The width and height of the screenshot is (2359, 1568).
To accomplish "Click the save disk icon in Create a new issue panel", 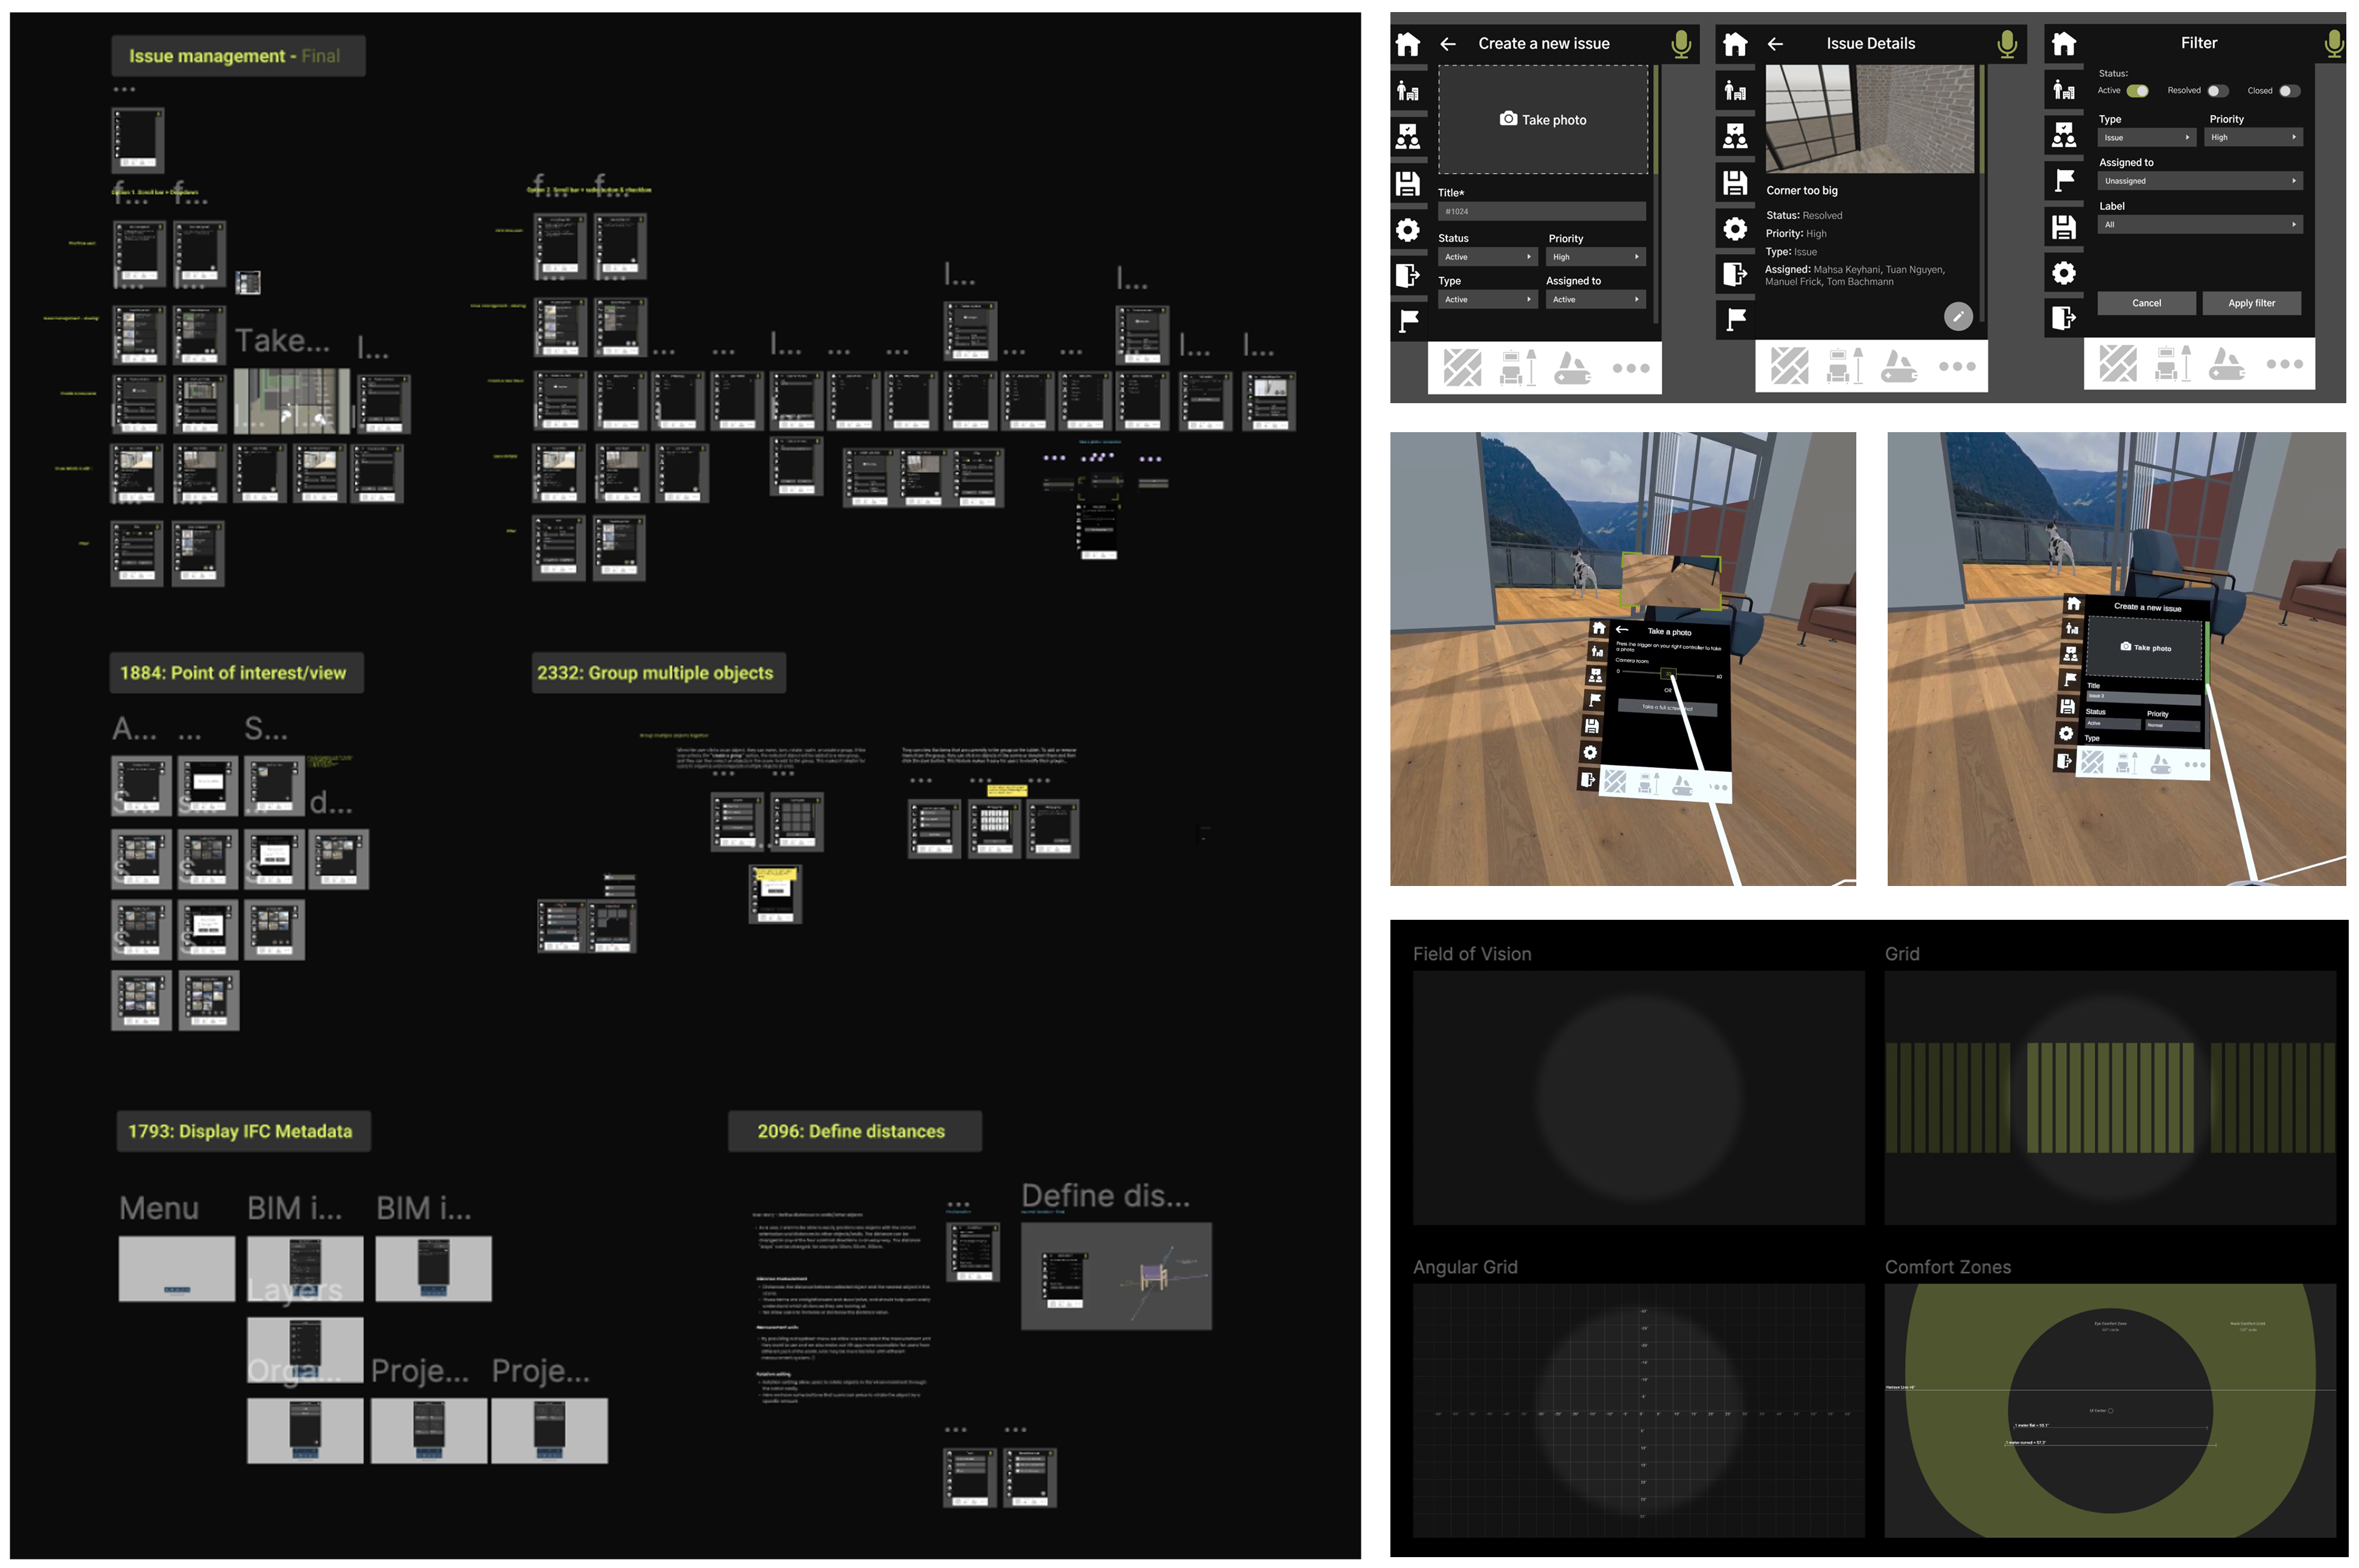I will (x=1407, y=183).
